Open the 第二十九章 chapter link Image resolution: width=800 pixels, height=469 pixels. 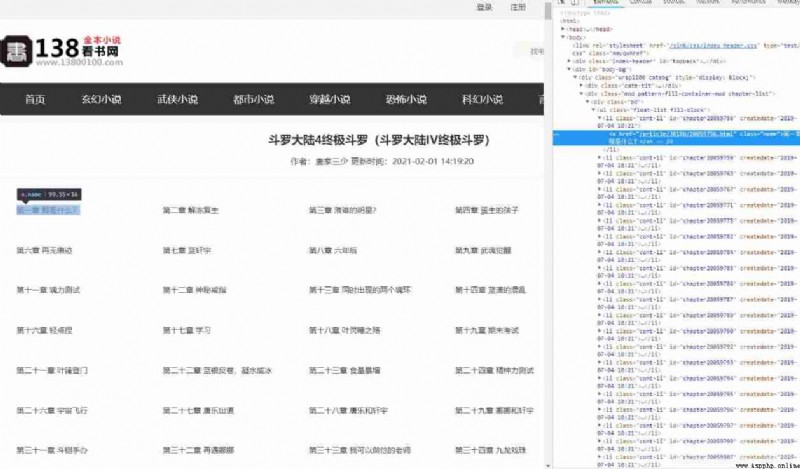[x=494, y=410]
